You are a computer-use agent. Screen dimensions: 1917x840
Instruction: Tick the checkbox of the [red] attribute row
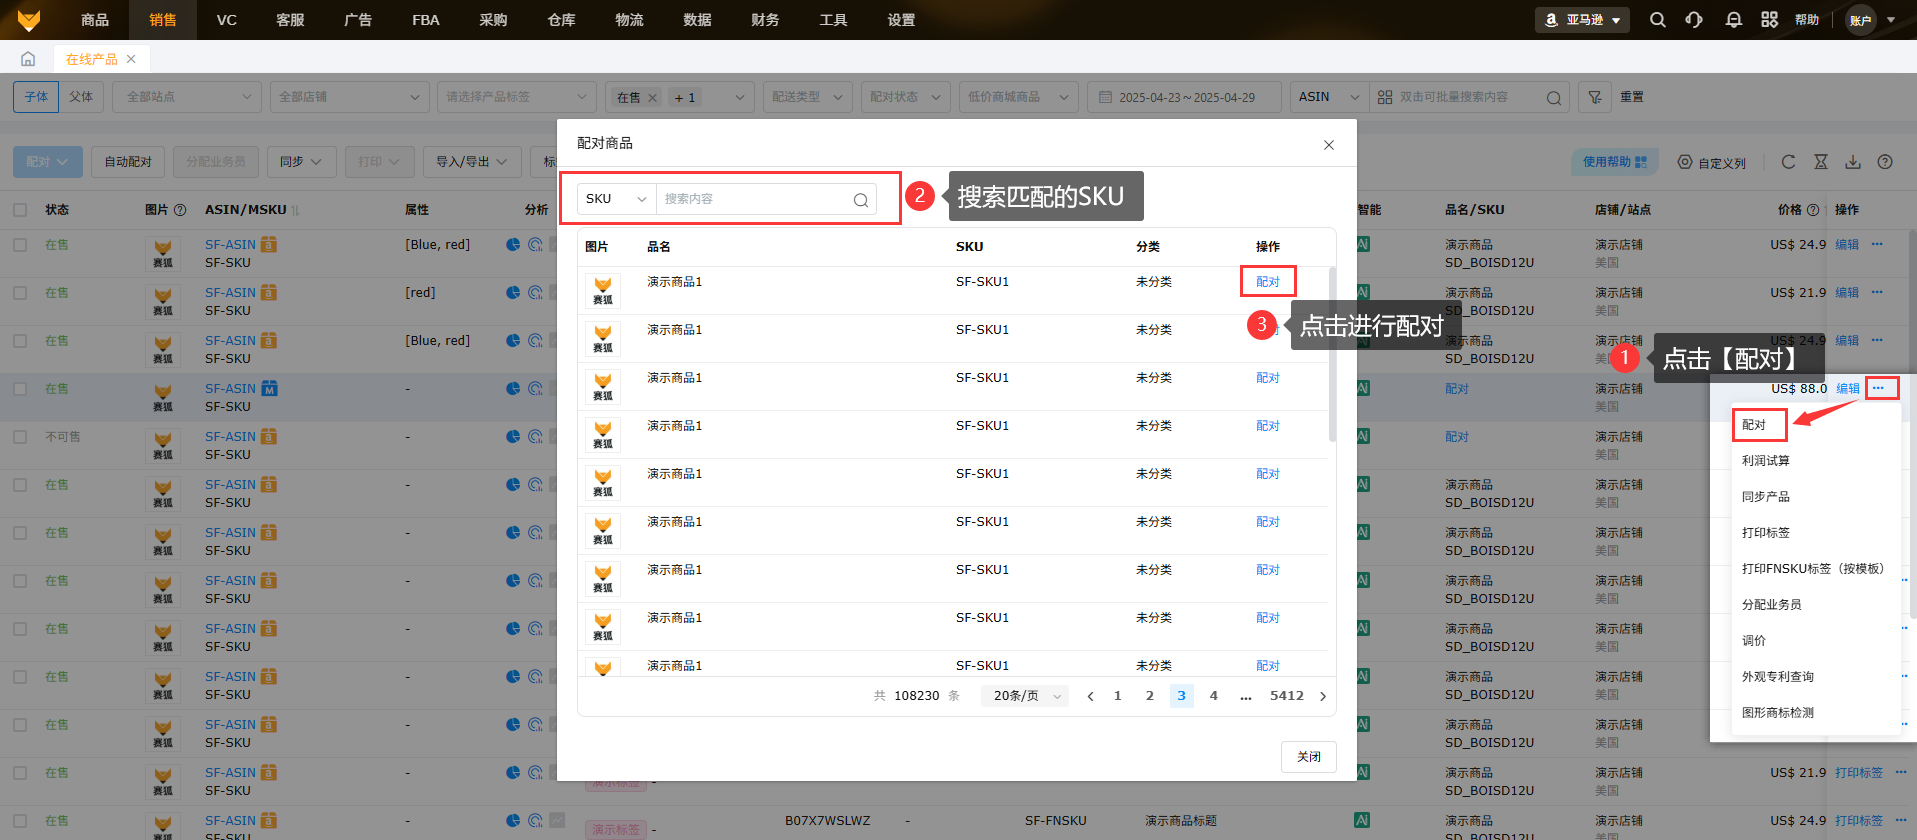pos(20,292)
